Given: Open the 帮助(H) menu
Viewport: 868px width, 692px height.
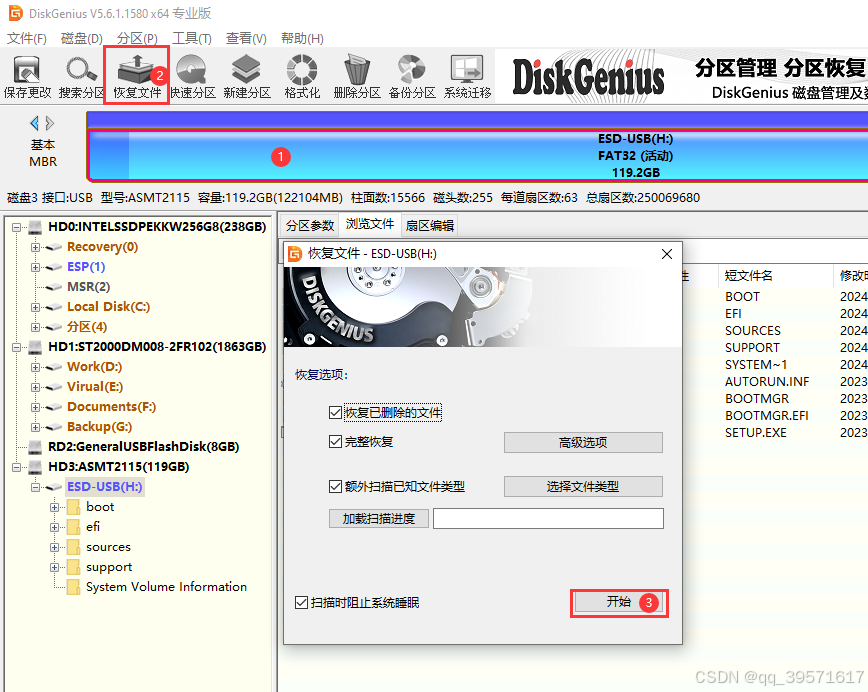Looking at the screenshot, I should [302, 38].
